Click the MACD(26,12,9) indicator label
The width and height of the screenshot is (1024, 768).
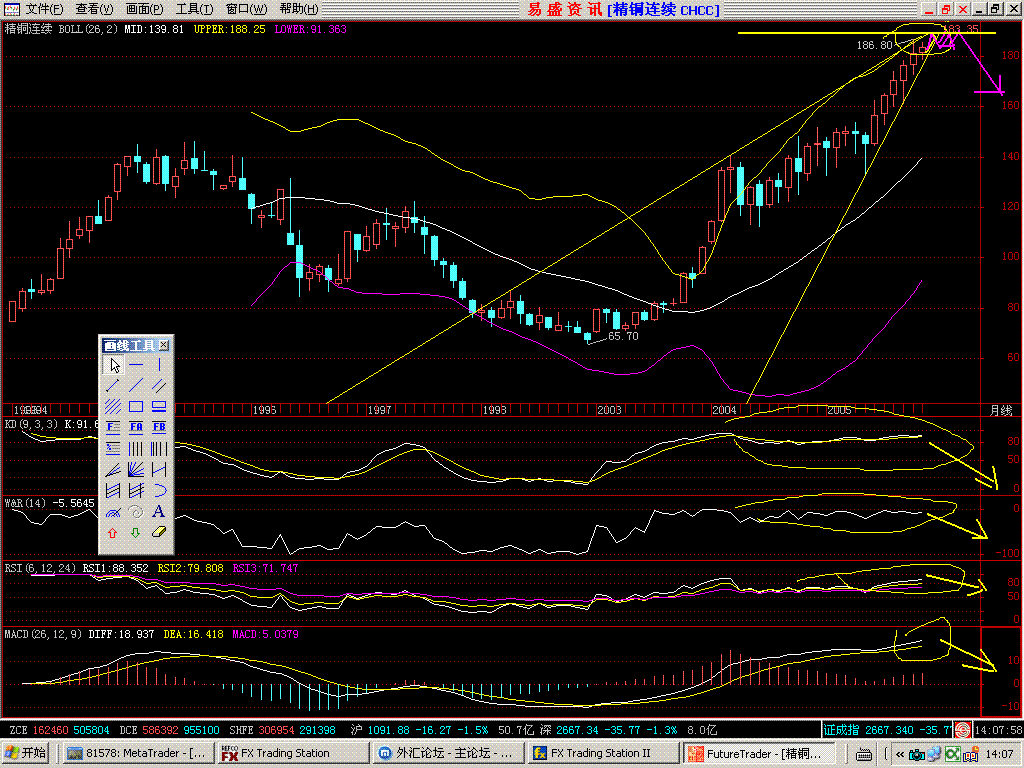pyautogui.click(x=43, y=634)
